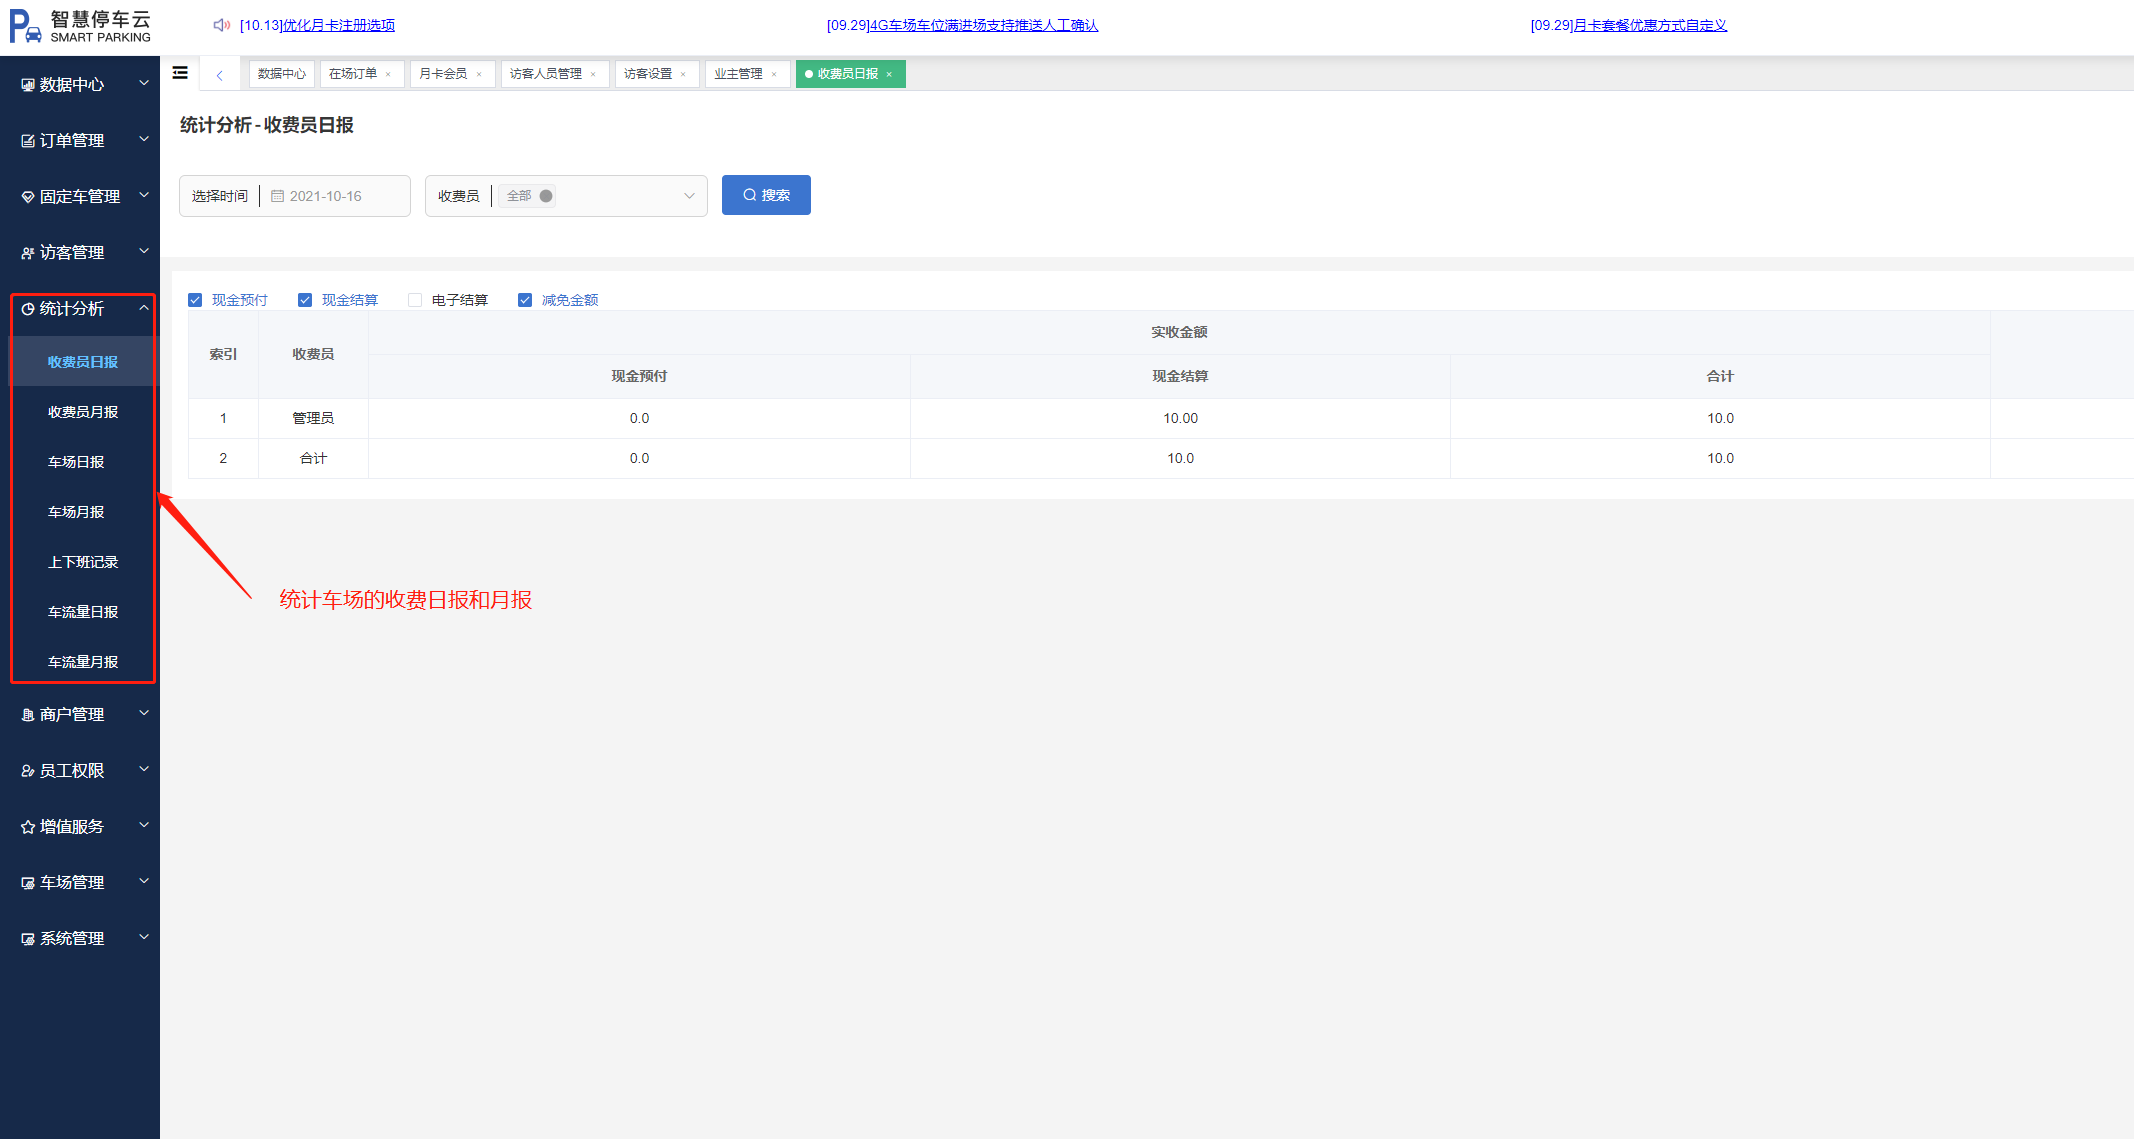Screen dimensions: 2134x1139
Task: Click the blue 搜索 button
Action: (766, 195)
